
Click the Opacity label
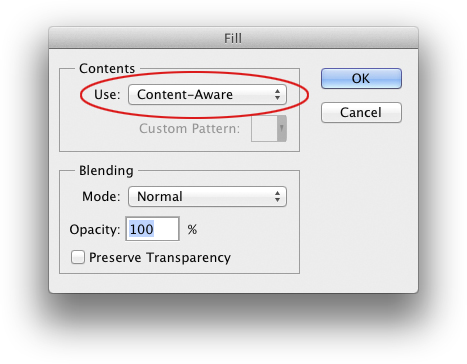pyautogui.click(x=95, y=230)
